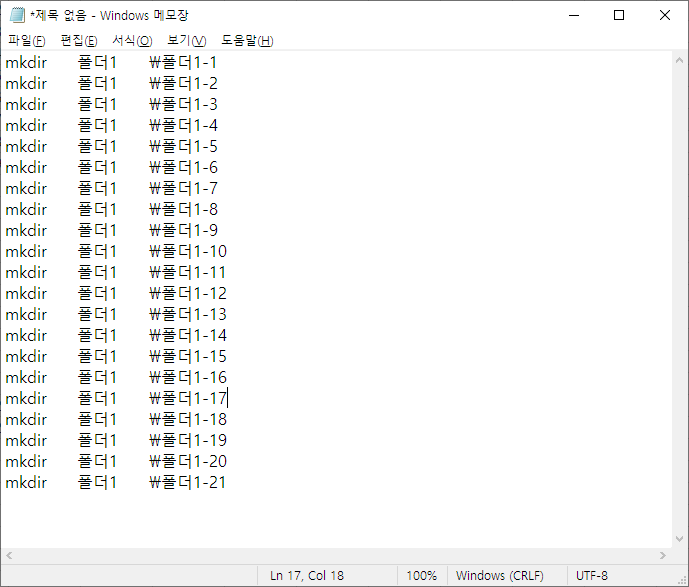Screen dimensions: 689x587
Task: Click the text ₩폴더1-10
Action: click(x=188, y=251)
